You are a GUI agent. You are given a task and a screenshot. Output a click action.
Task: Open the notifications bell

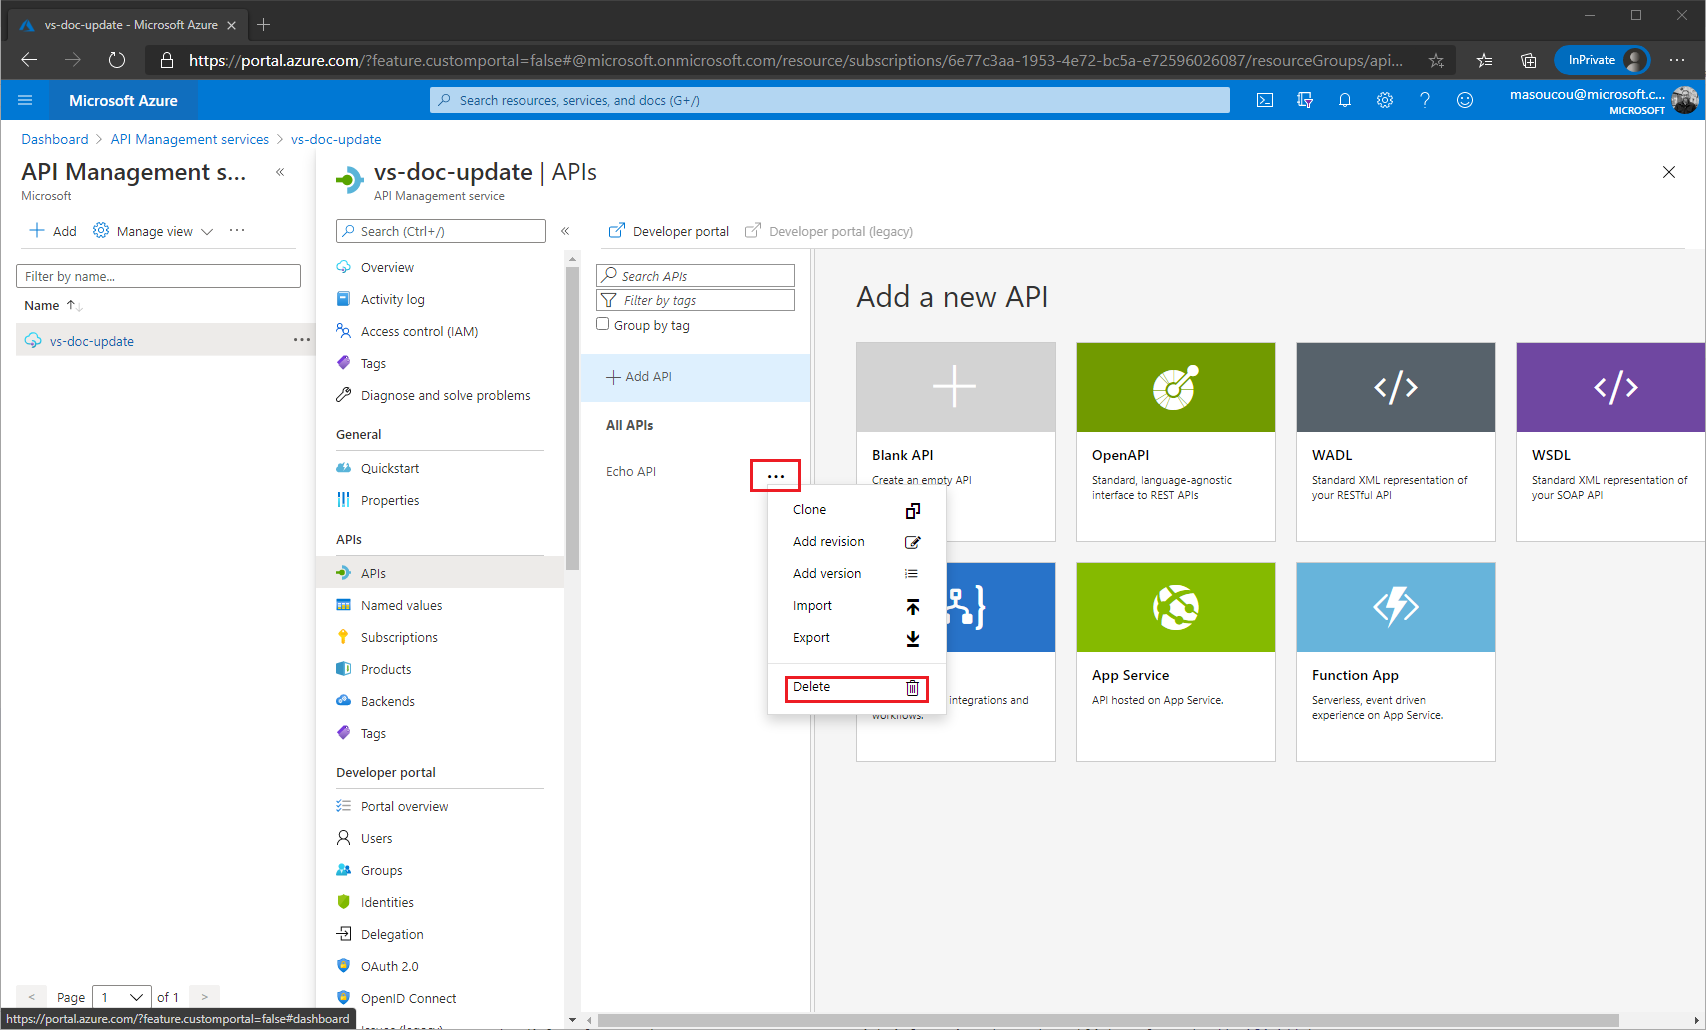[x=1345, y=100]
